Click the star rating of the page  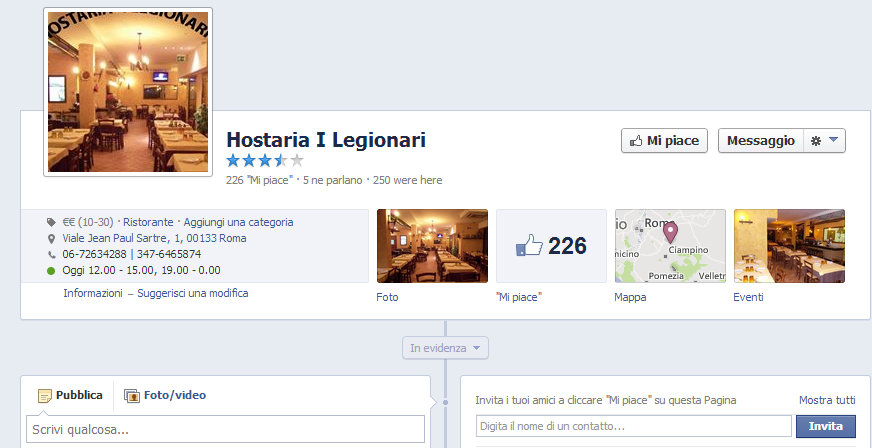tap(265, 161)
